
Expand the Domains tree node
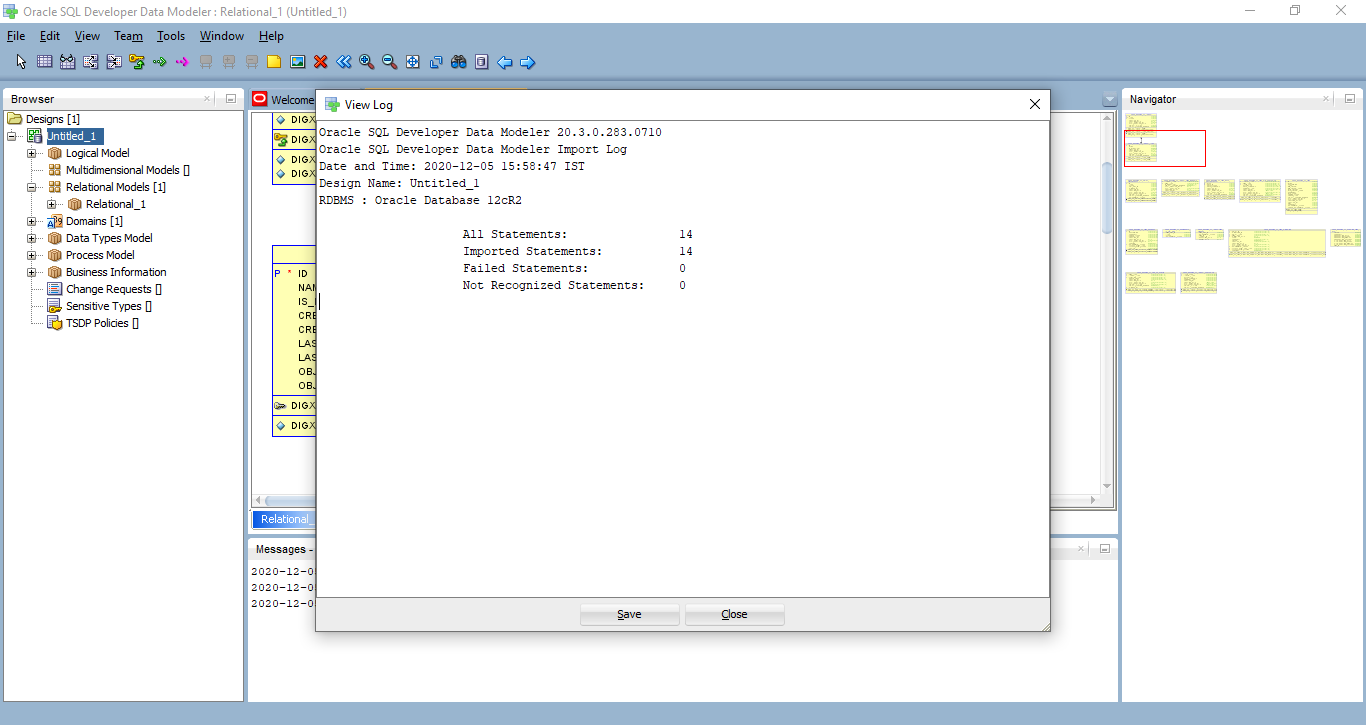(32, 221)
